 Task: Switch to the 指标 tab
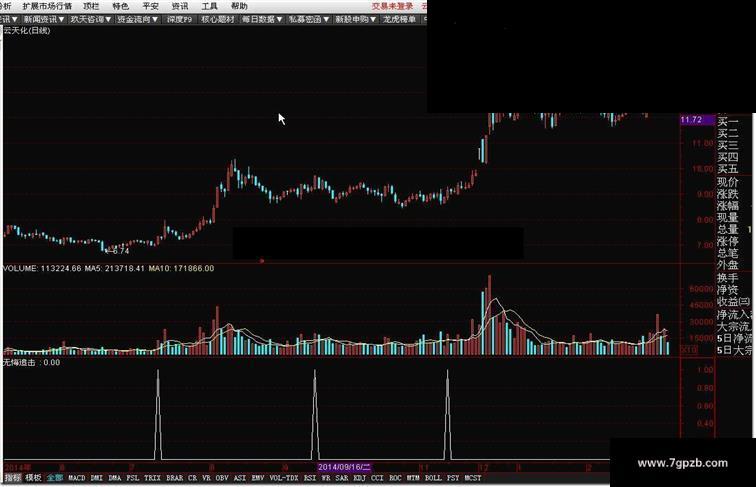pyautogui.click(x=13, y=478)
